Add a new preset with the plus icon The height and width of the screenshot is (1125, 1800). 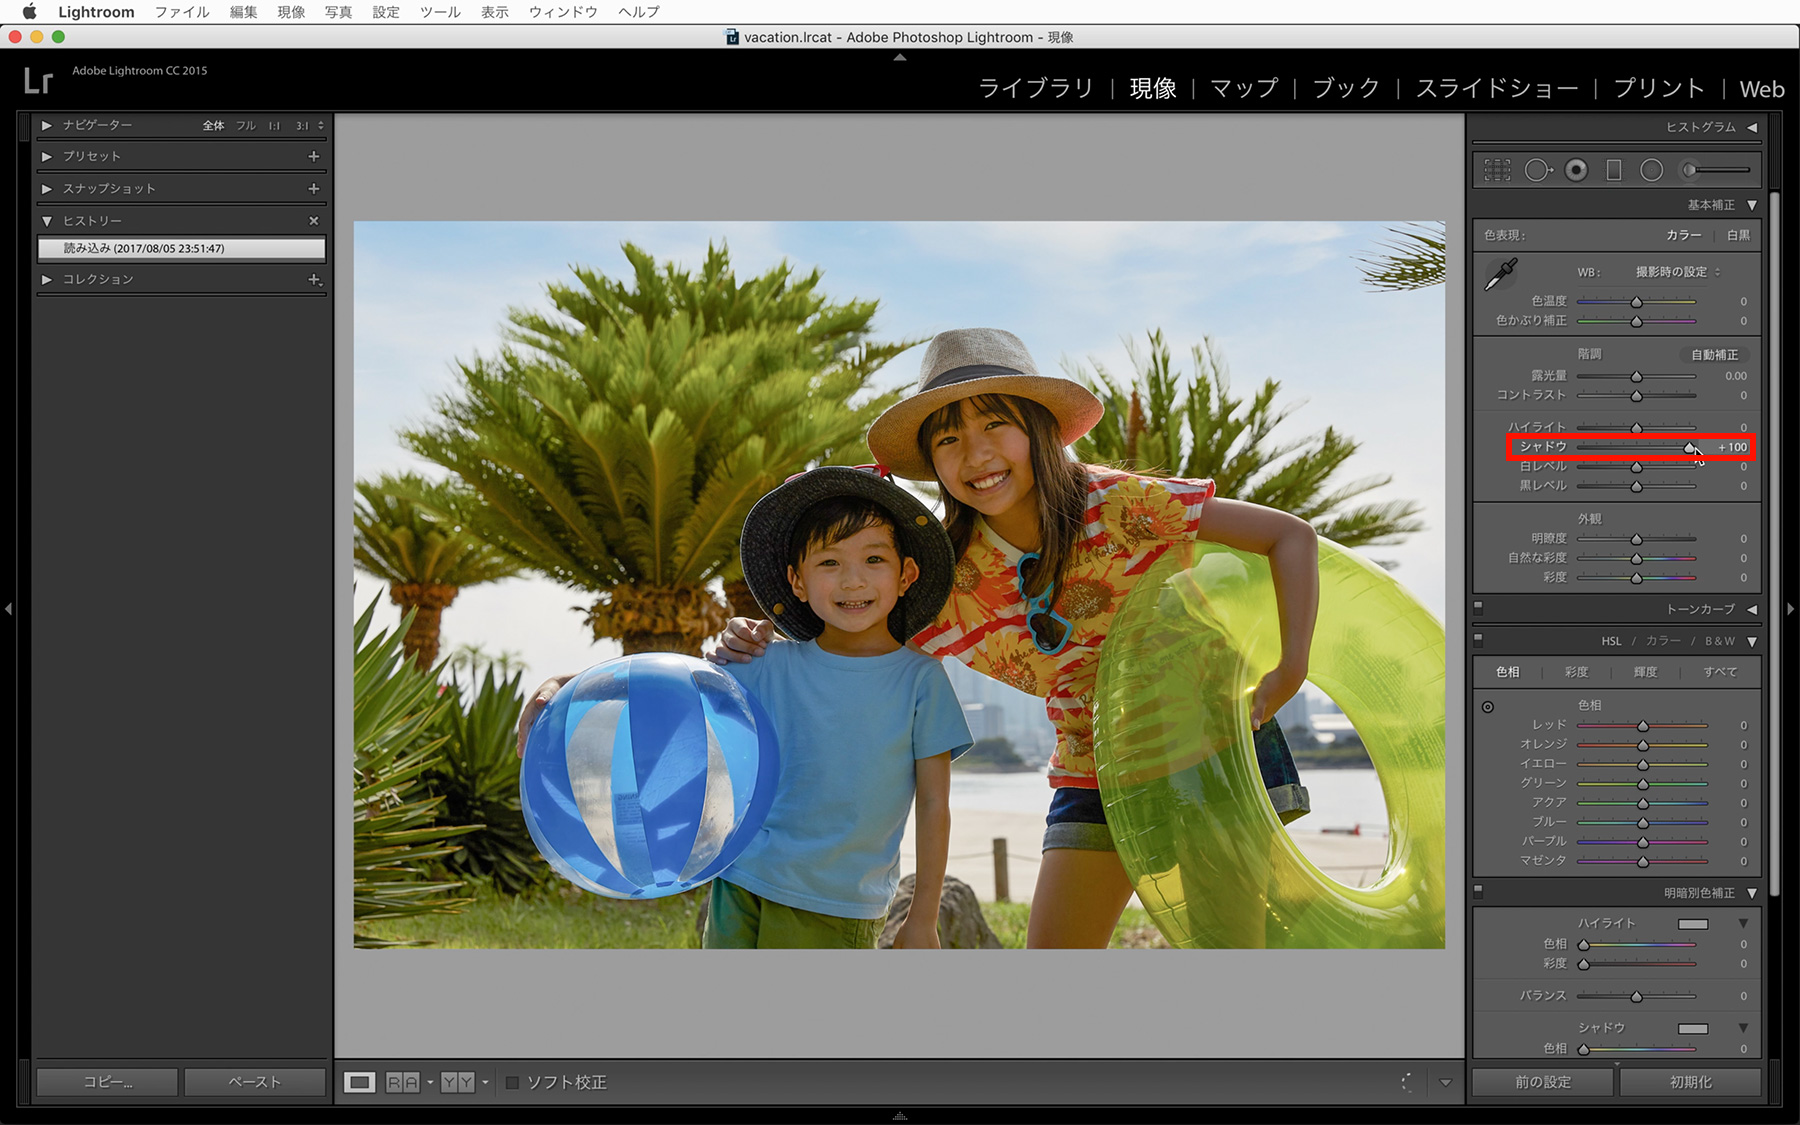click(314, 156)
